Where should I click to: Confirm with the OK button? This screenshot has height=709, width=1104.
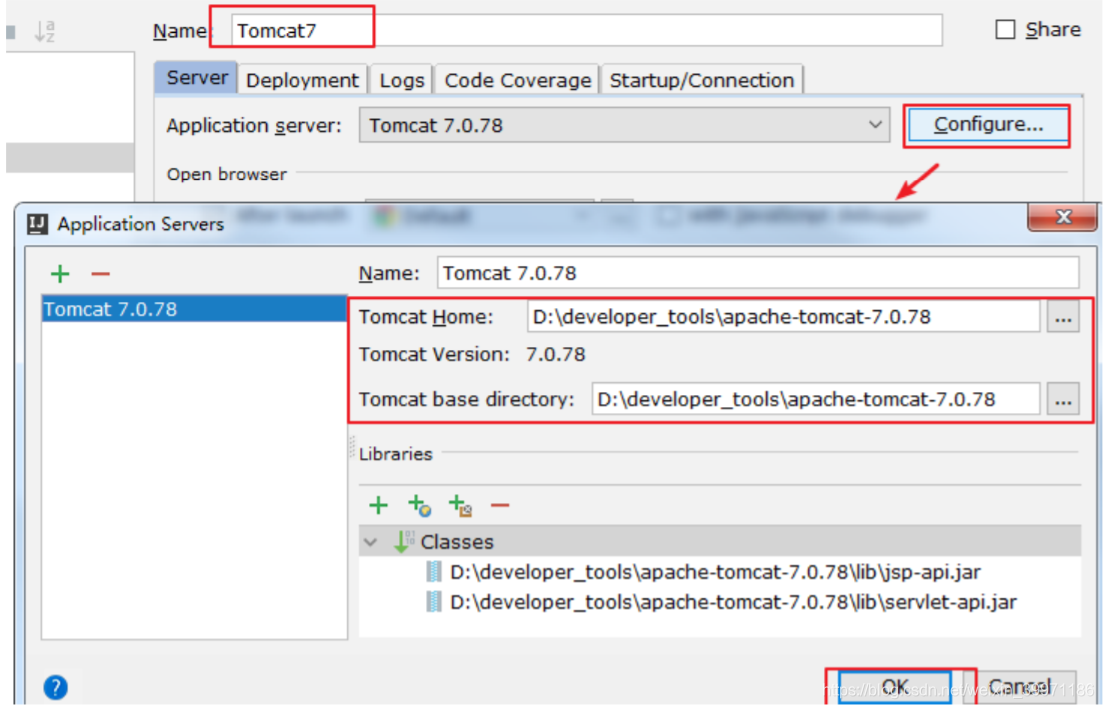[894, 686]
